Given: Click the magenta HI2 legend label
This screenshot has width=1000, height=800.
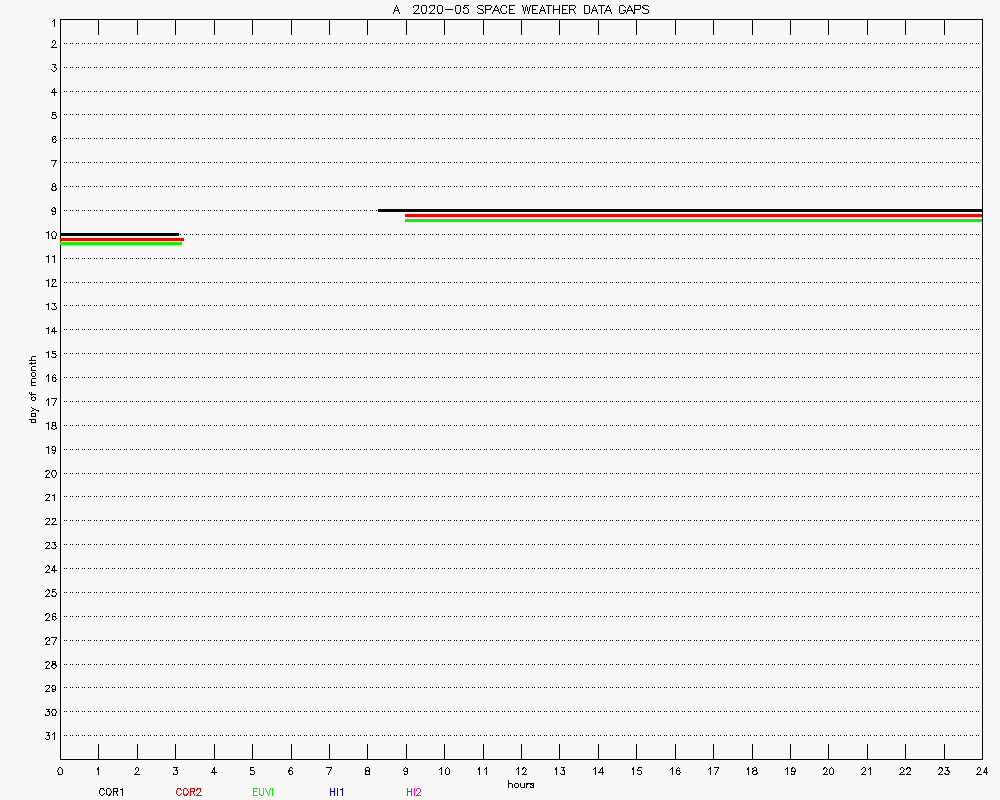Looking at the screenshot, I should [x=413, y=792].
